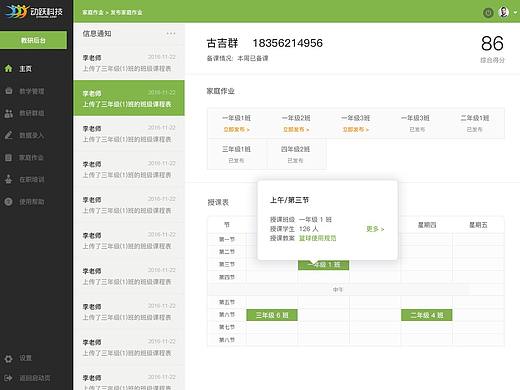
Task: Click the phone number 18356214956
Action: (x=288, y=43)
